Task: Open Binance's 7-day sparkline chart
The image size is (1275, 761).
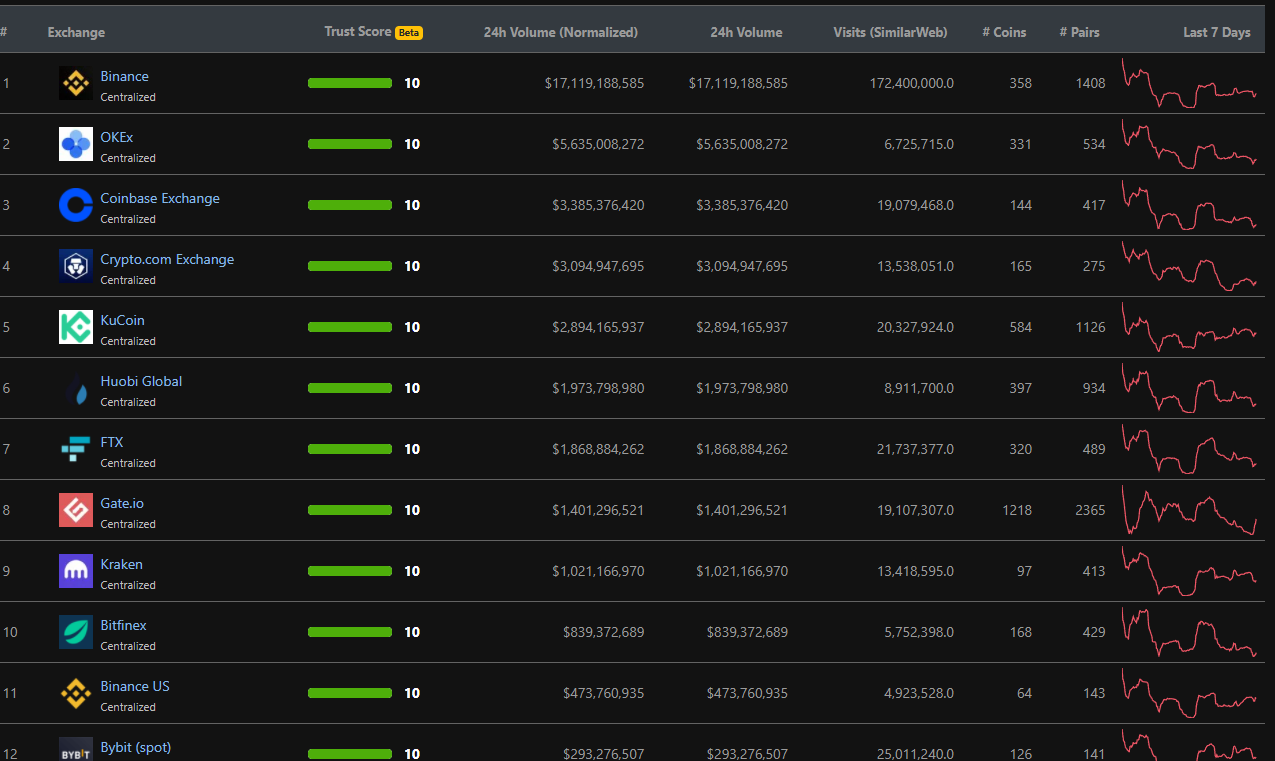Action: pos(1189,83)
